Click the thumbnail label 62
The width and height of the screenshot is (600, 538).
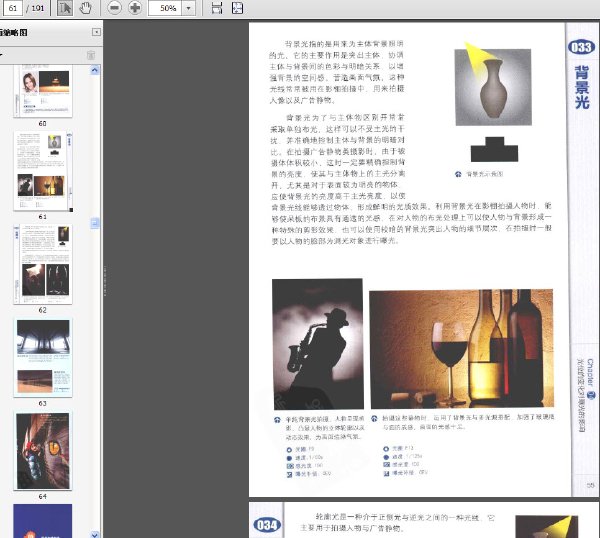42,310
